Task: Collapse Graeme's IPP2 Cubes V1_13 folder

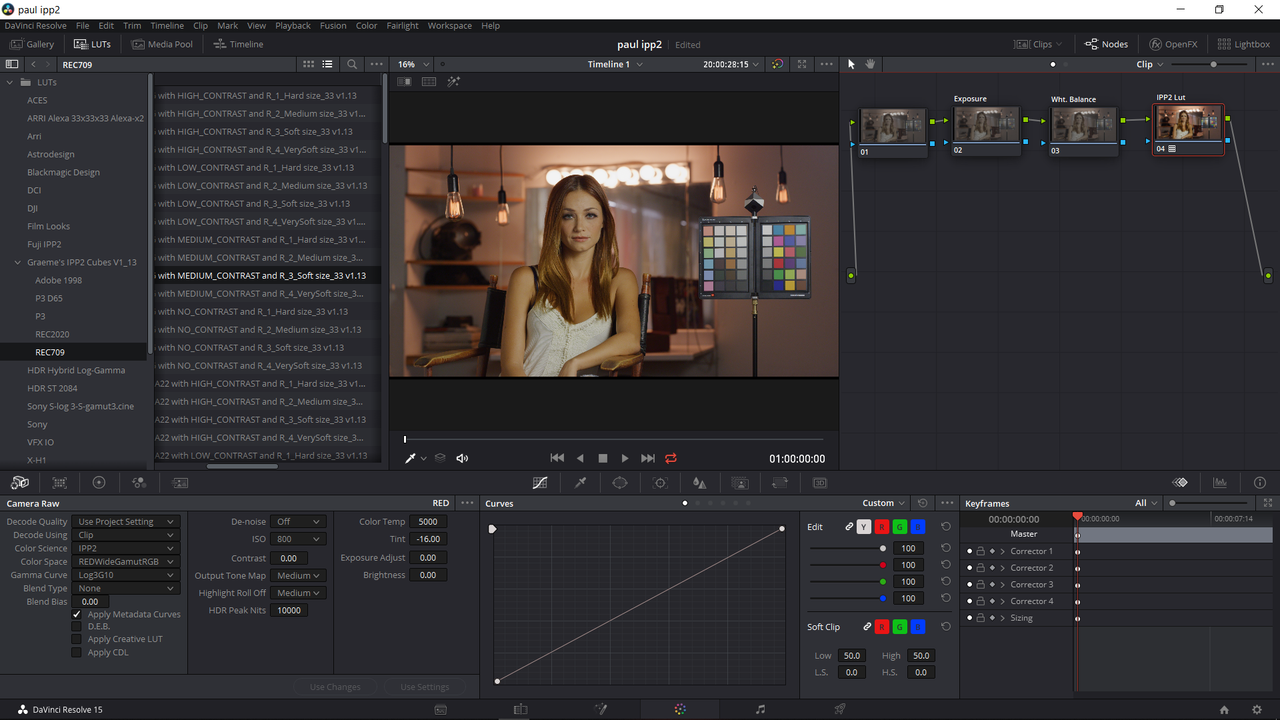Action: (x=17, y=262)
